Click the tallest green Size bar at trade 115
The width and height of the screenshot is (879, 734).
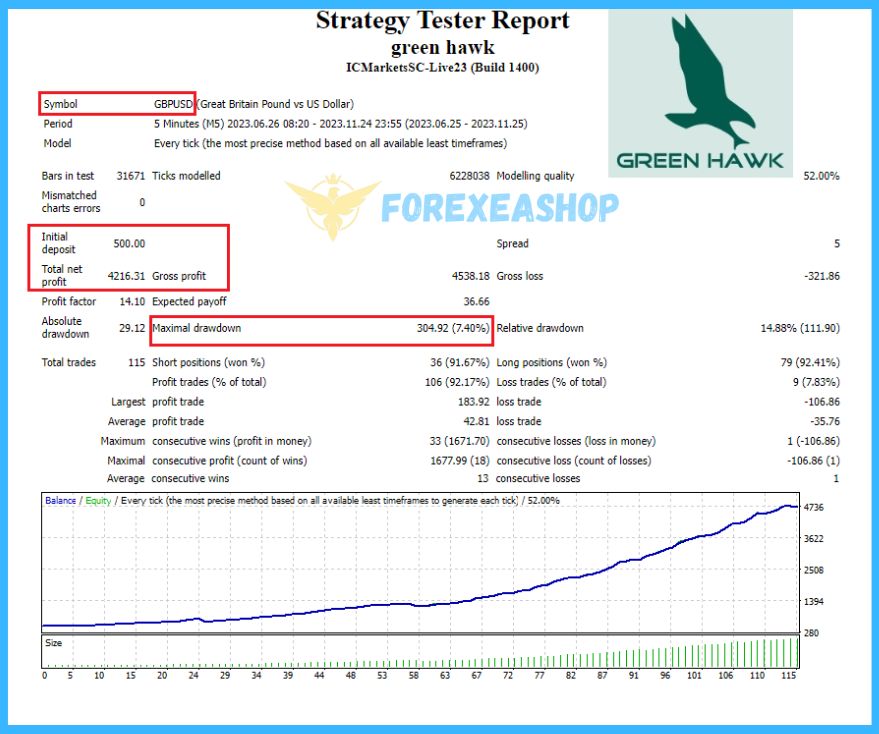(797, 652)
